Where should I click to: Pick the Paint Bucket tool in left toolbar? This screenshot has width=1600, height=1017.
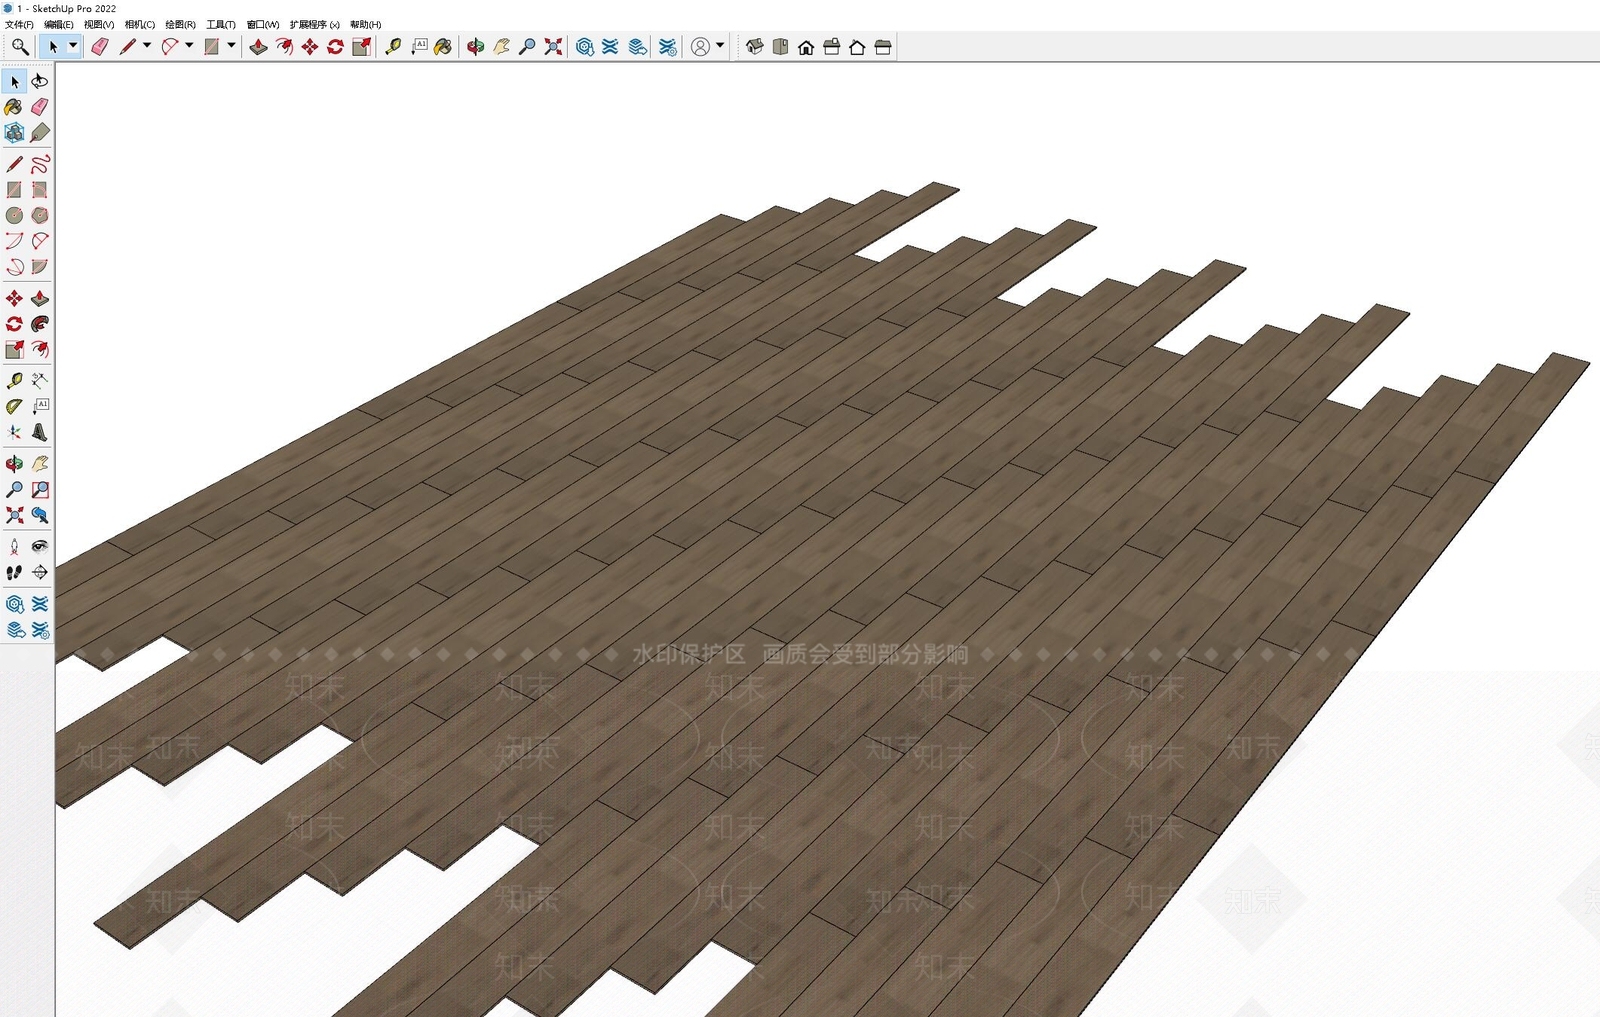14,107
